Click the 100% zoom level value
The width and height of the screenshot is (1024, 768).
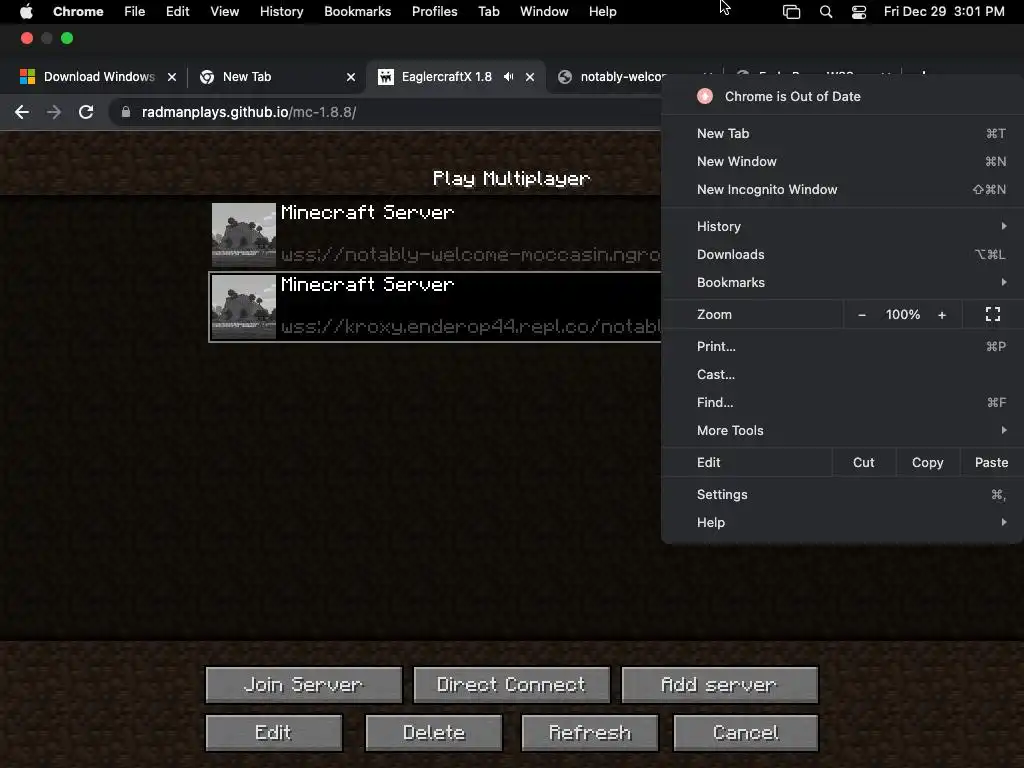point(903,315)
